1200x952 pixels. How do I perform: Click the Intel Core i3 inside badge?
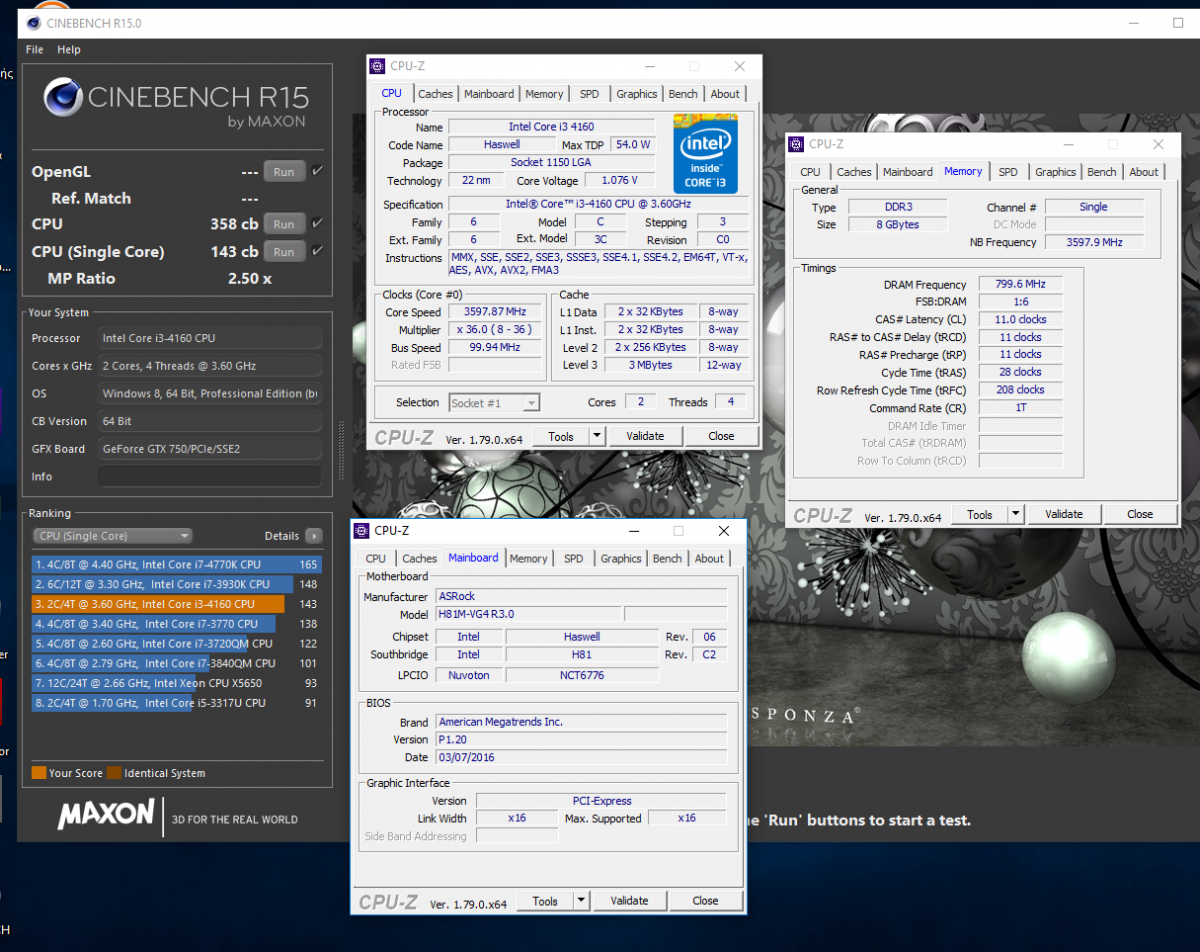pyautogui.click(x=705, y=154)
